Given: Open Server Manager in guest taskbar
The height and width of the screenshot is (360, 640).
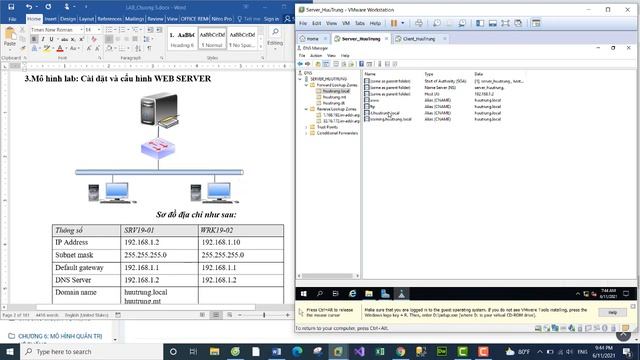Looking at the screenshot, I should (x=385, y=293).
